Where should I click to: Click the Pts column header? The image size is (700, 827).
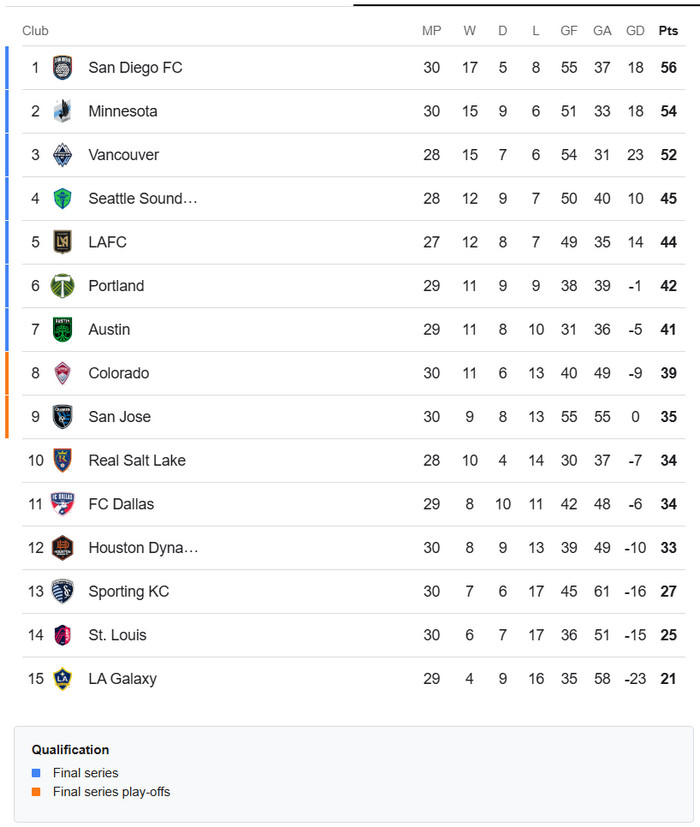pyautogui.click(x=668, y=31)
